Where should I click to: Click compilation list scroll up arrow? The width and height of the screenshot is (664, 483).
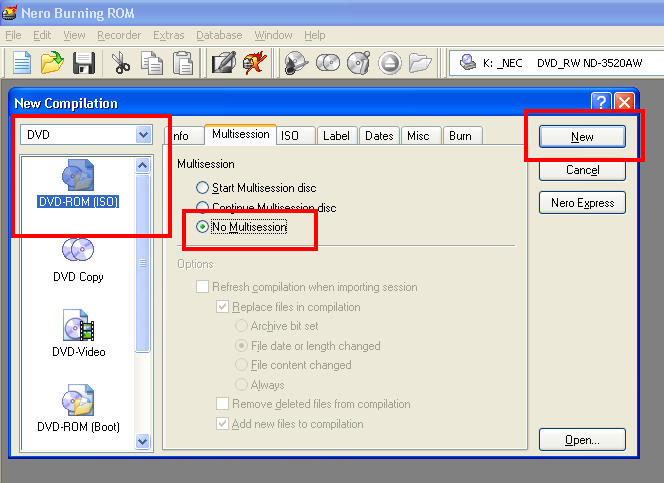click(x=143, y=165)
